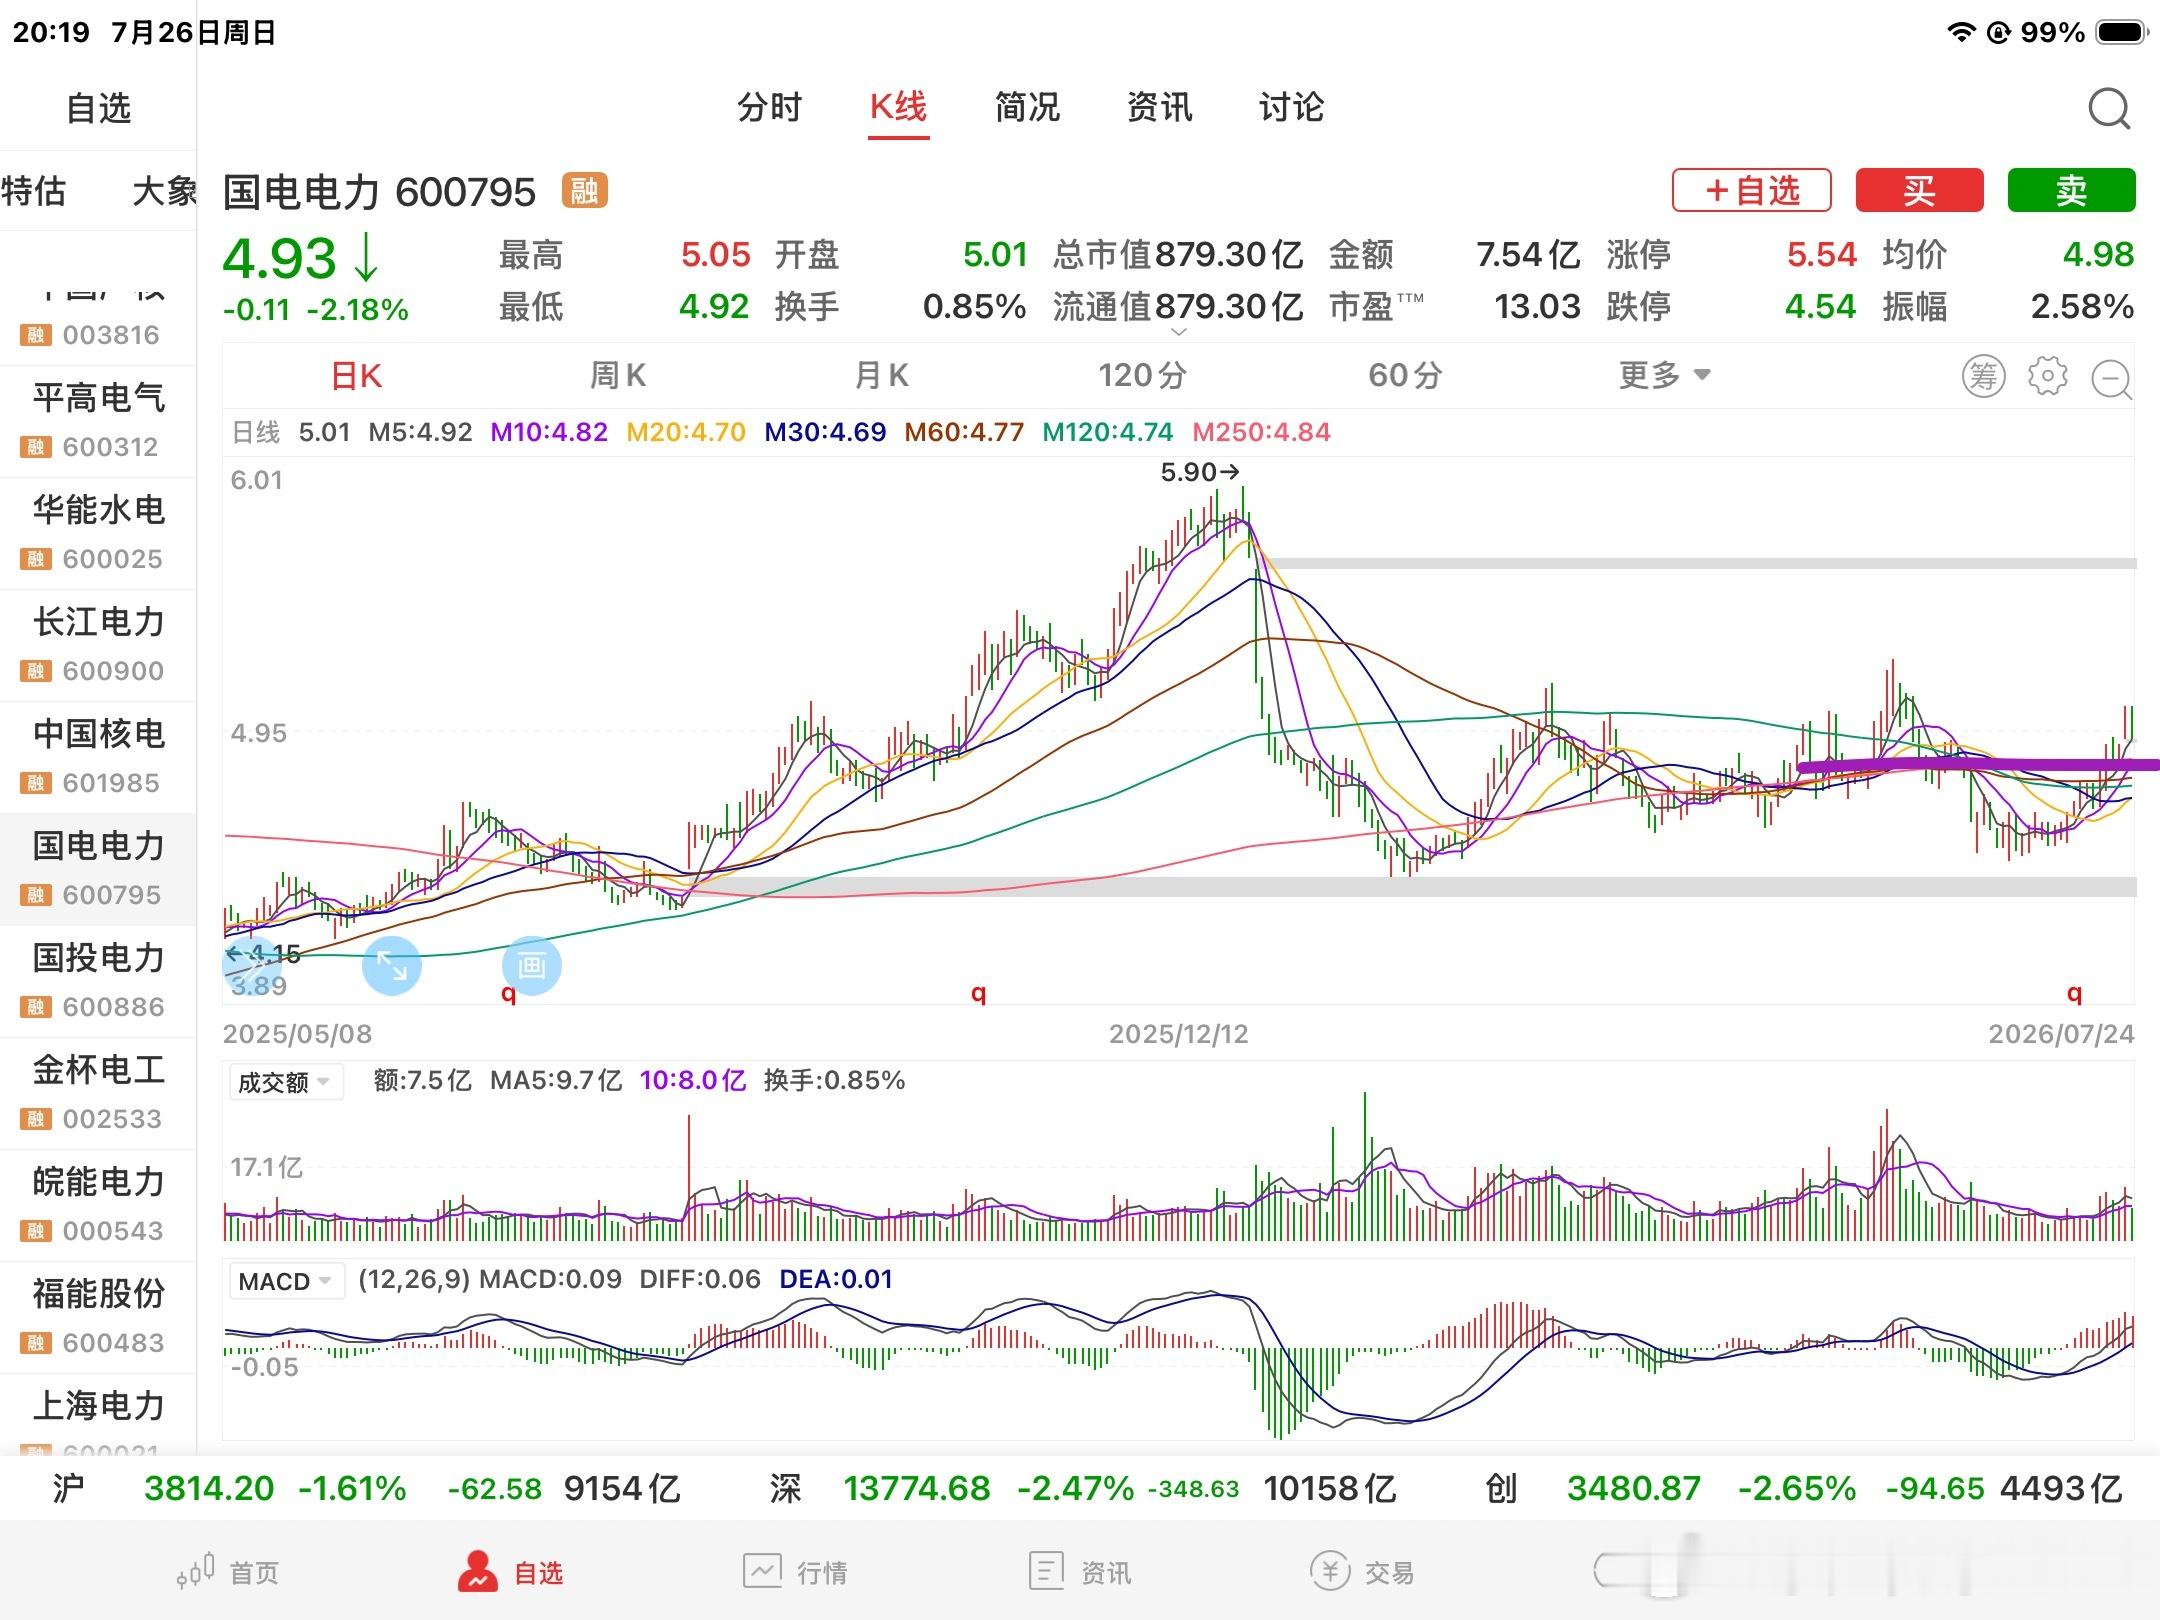Tap the 画 drawing tool bubble
Viewport: 2160px width, 1620px height.
pyautogui.click(x=531, y=966)
